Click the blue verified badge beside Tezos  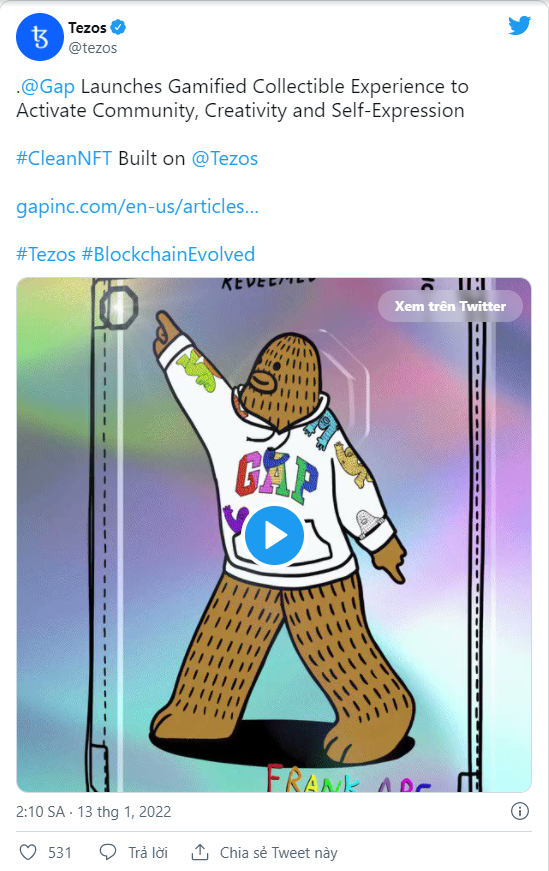tap(118, 27)
